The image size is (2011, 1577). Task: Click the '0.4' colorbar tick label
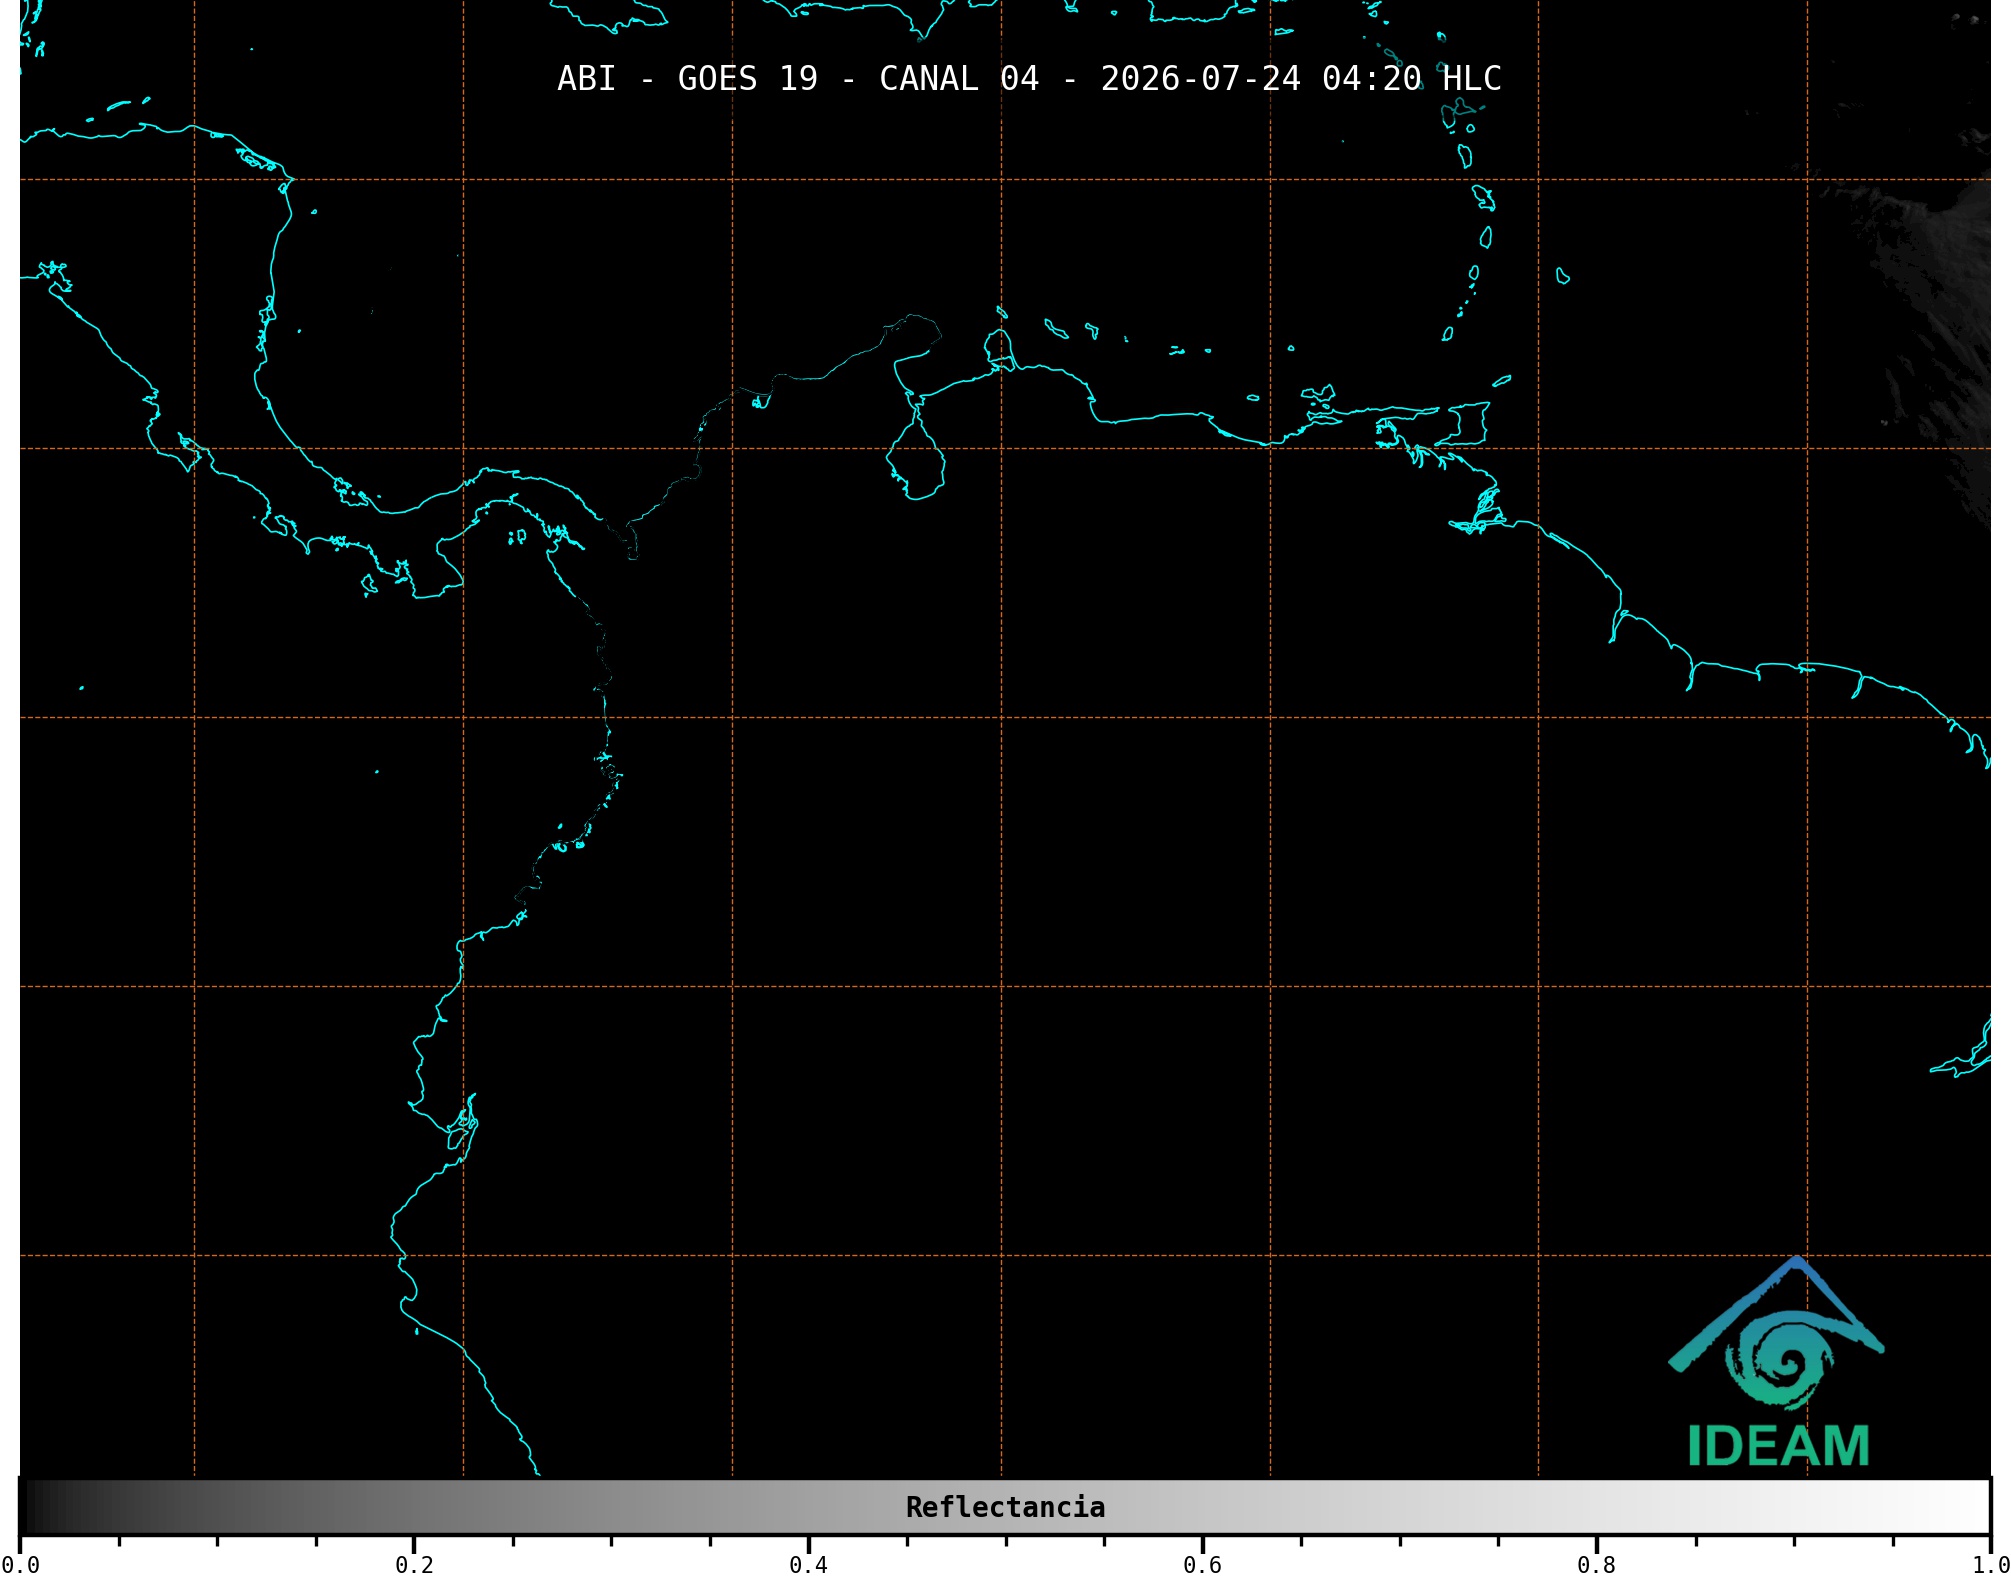click(x=808, y=1565)
